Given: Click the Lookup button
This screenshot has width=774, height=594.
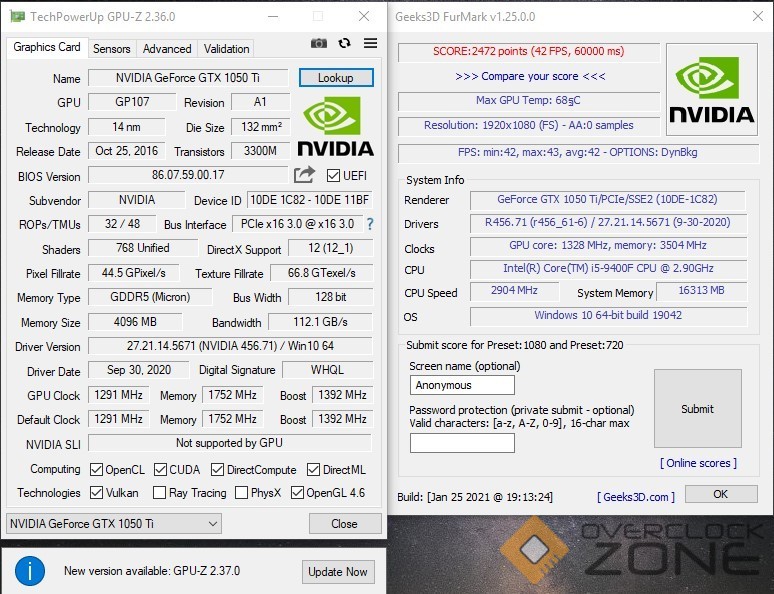Looking at the screenshot, I should click(x=336, y=78).
